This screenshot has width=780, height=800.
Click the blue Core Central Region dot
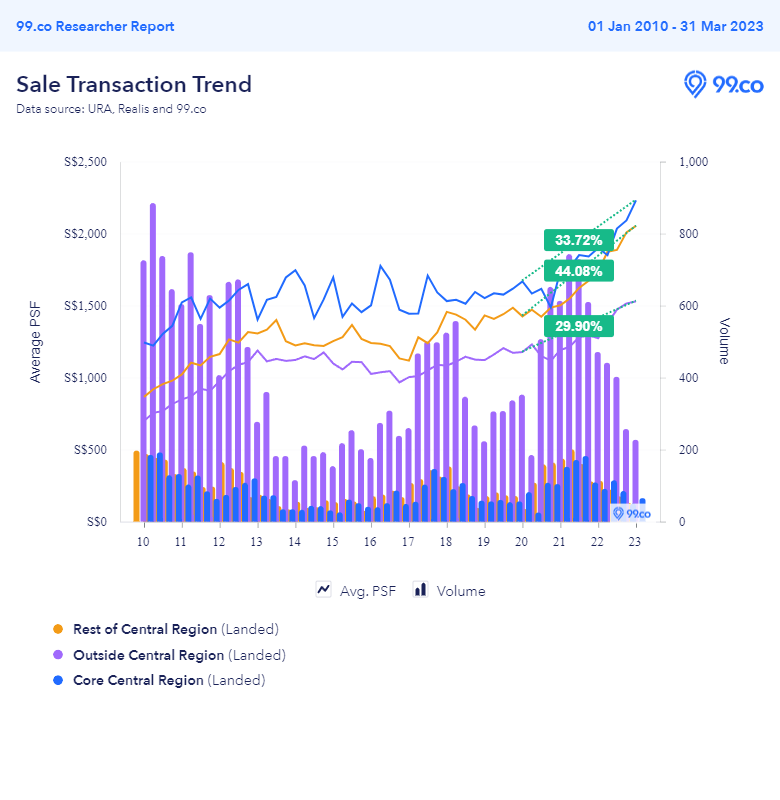point(58,680)
